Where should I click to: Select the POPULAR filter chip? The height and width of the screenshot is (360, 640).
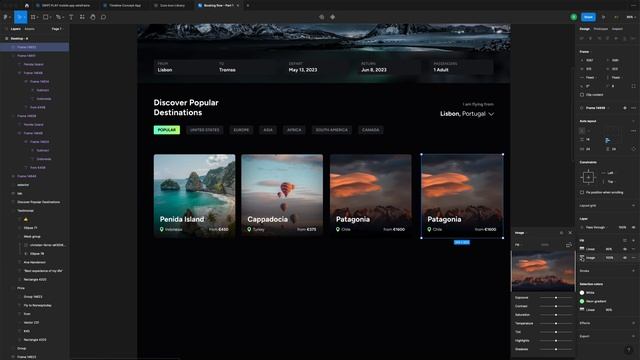[167, 130]
